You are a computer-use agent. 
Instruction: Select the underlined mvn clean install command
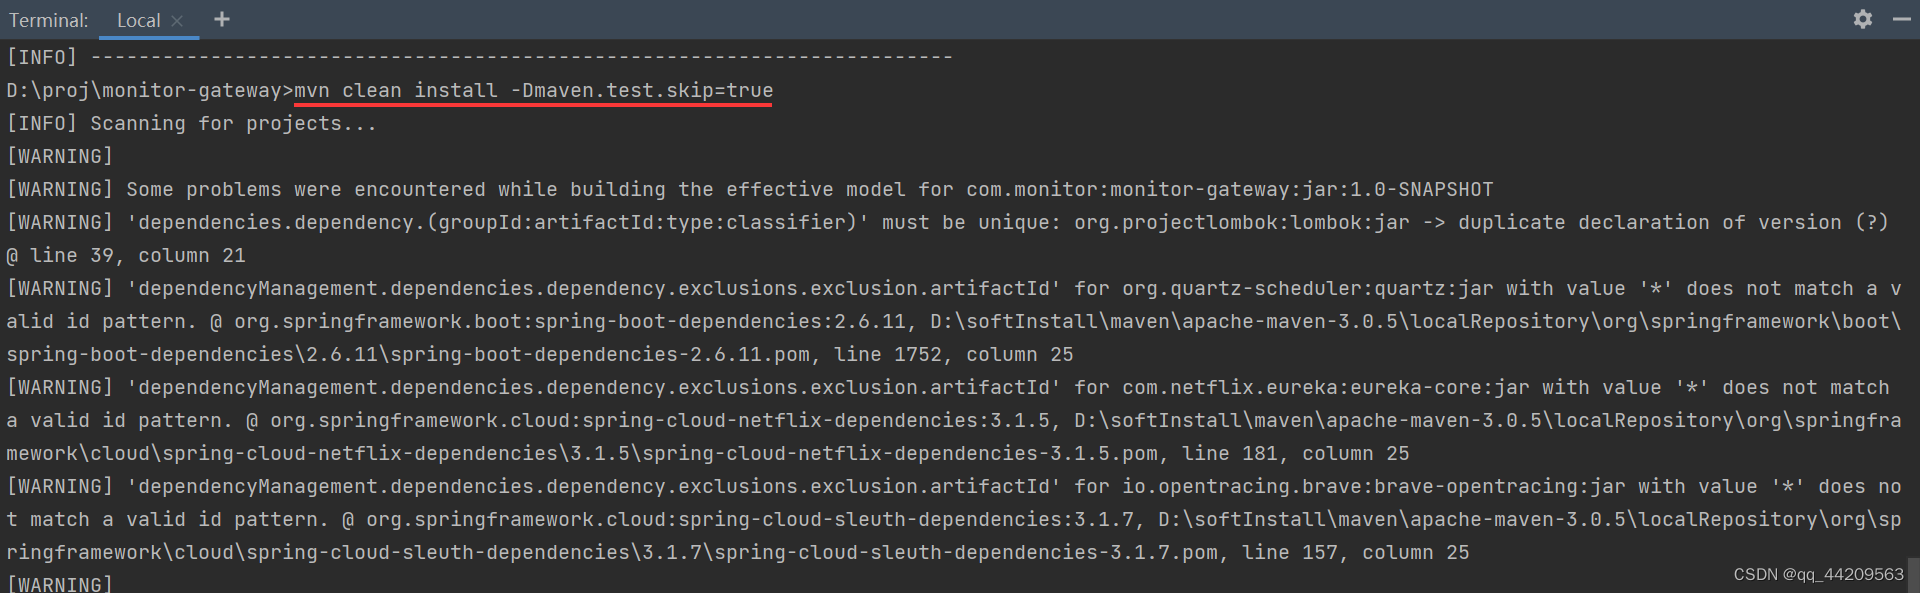pyautogui.click(x=394, y=89)
